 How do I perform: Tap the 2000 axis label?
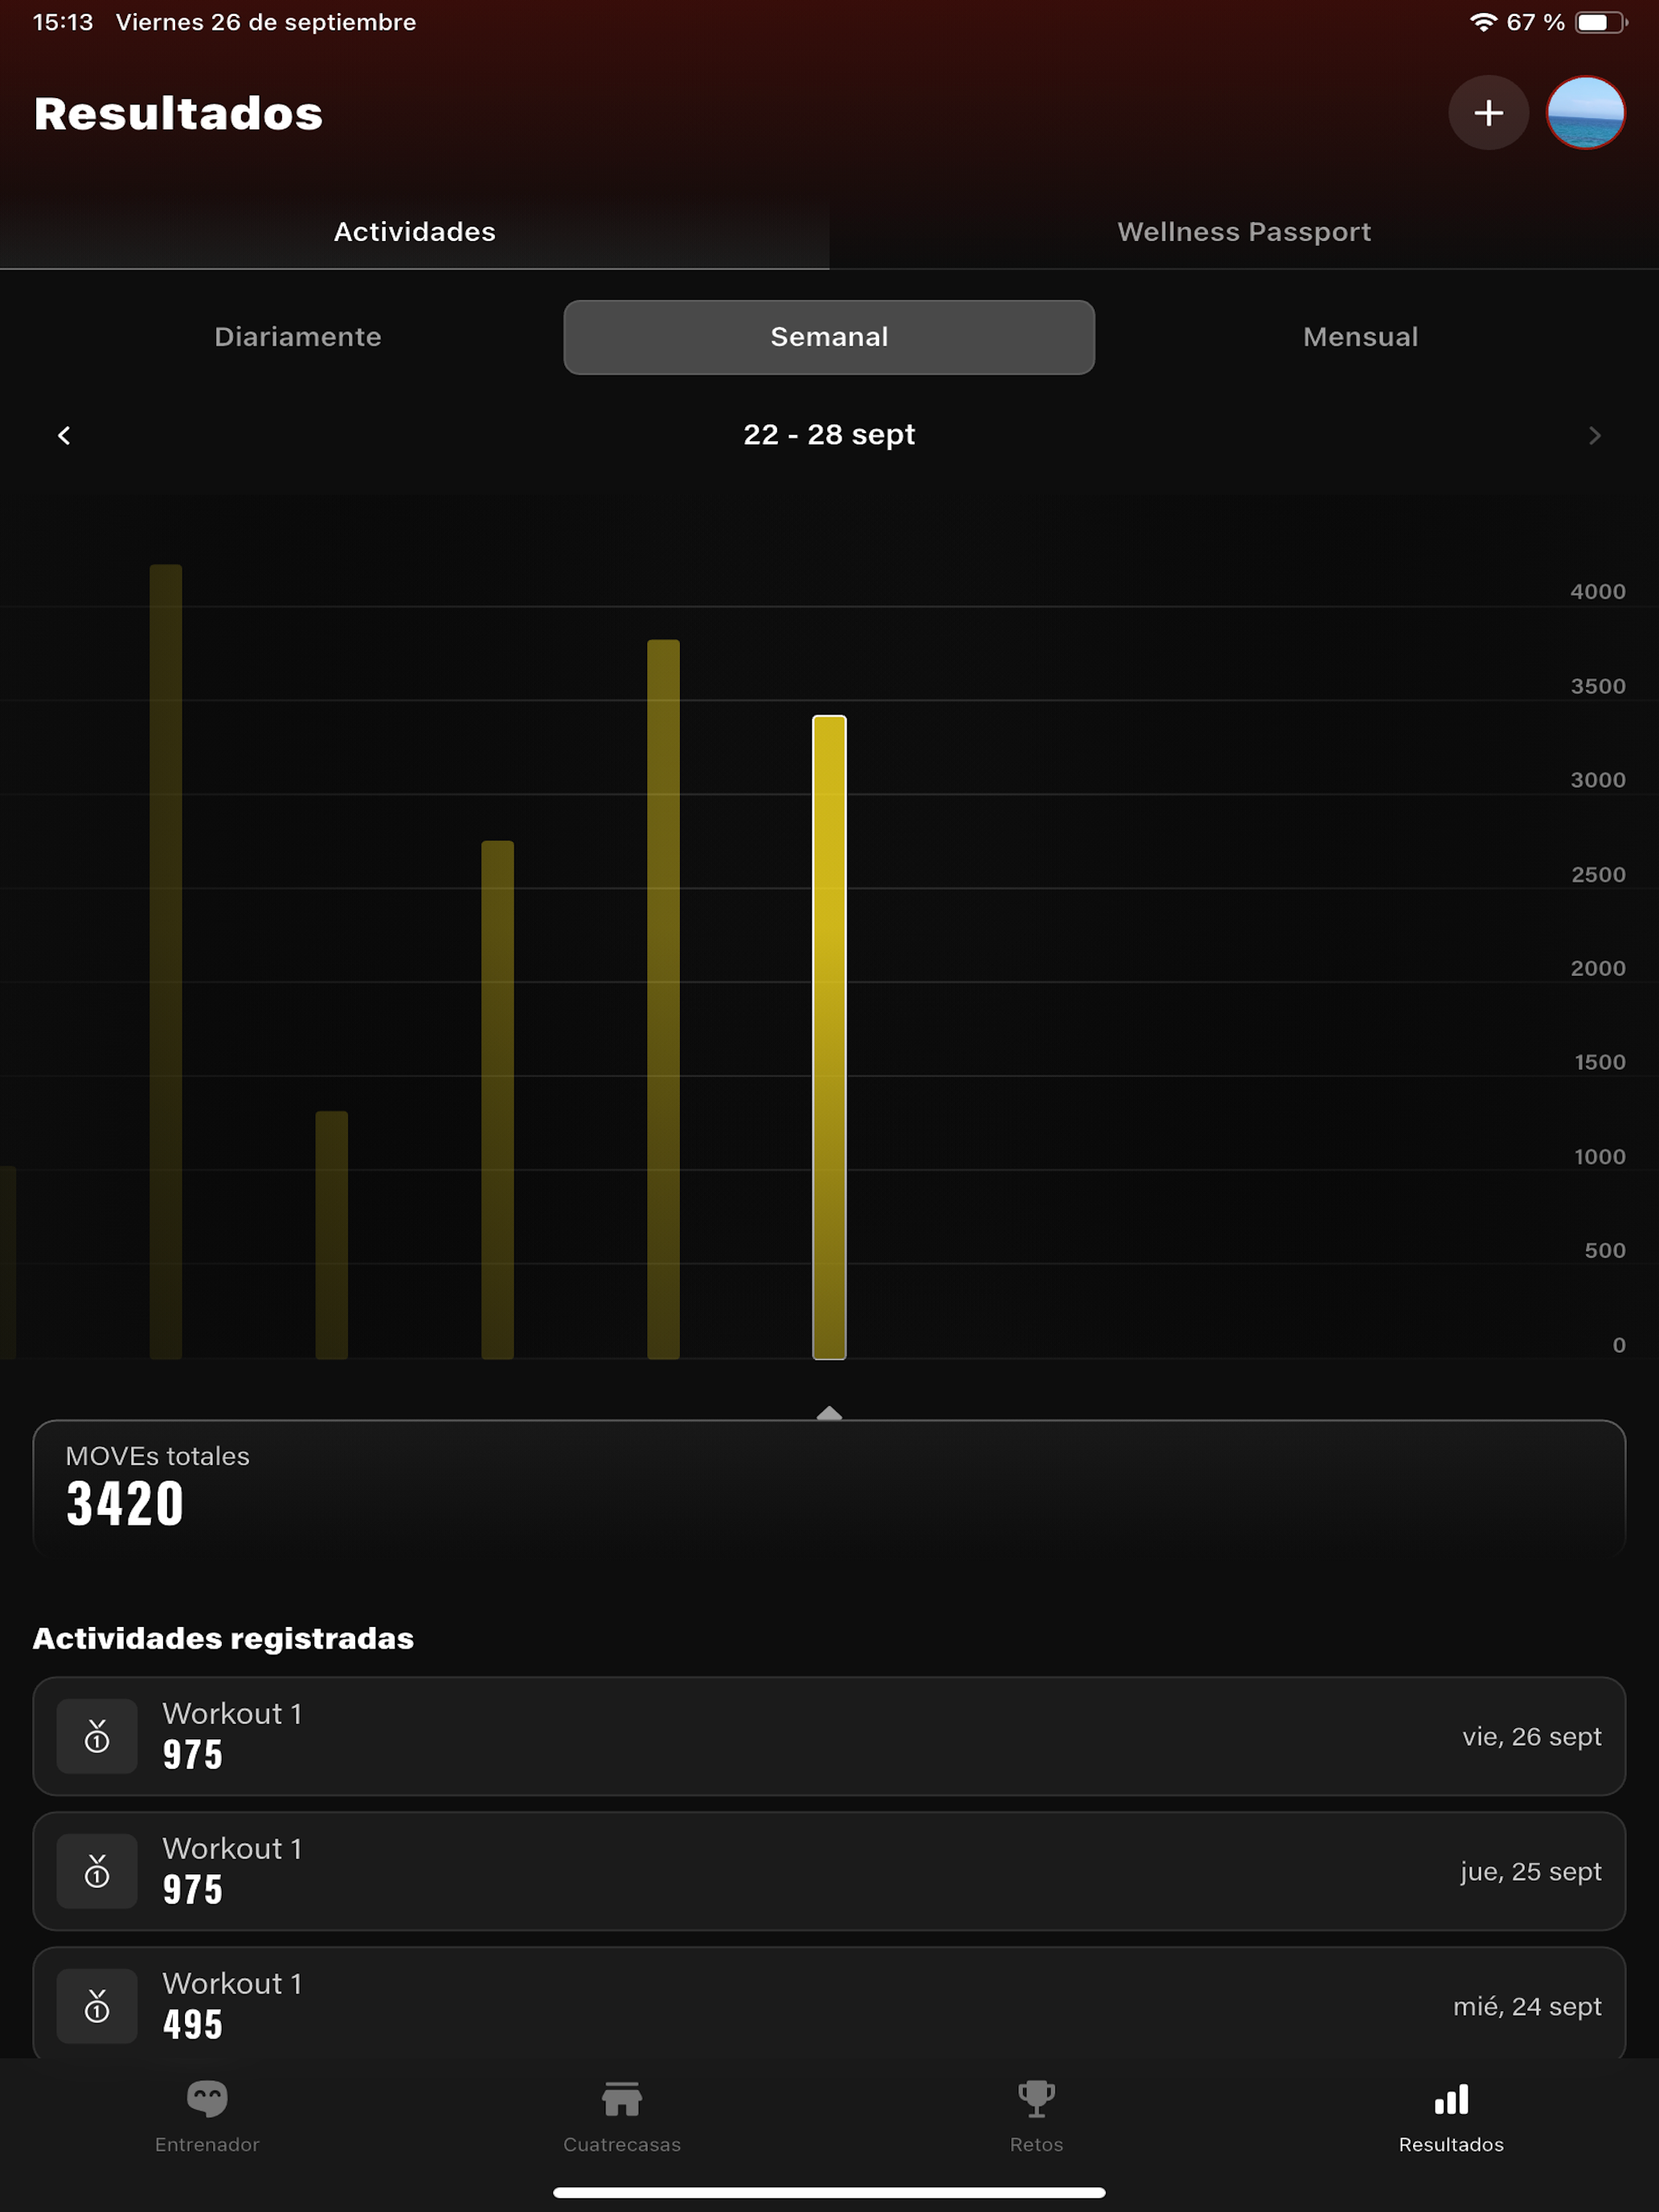coord(1597,968)
